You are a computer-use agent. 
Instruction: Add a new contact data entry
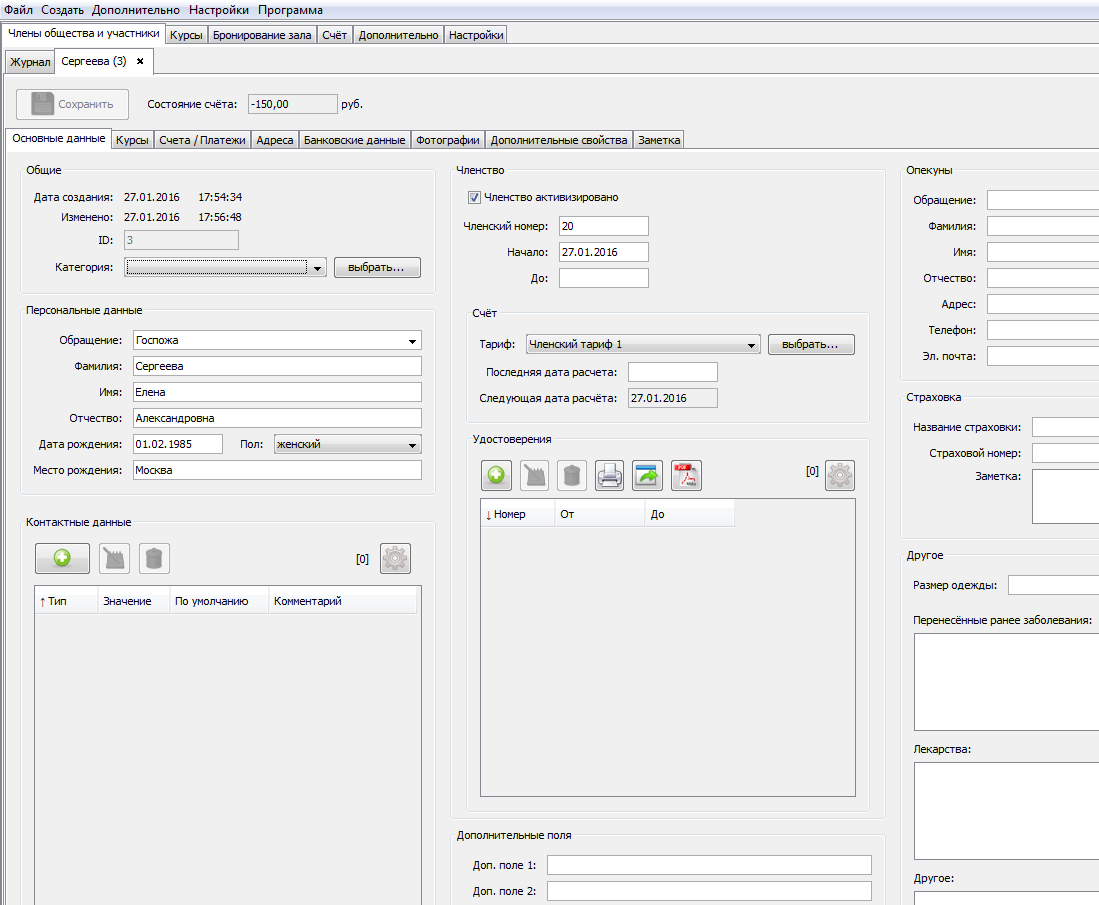[62, 559]
